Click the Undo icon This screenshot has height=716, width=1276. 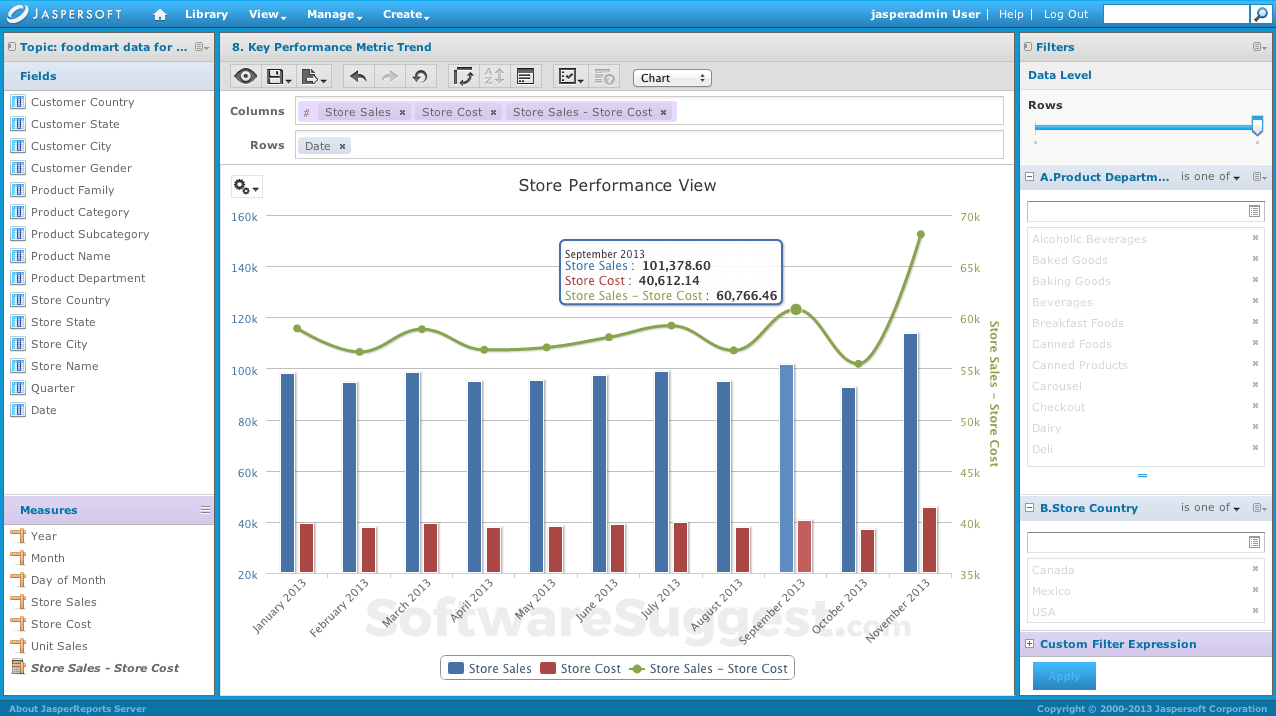tap(359, 77)
